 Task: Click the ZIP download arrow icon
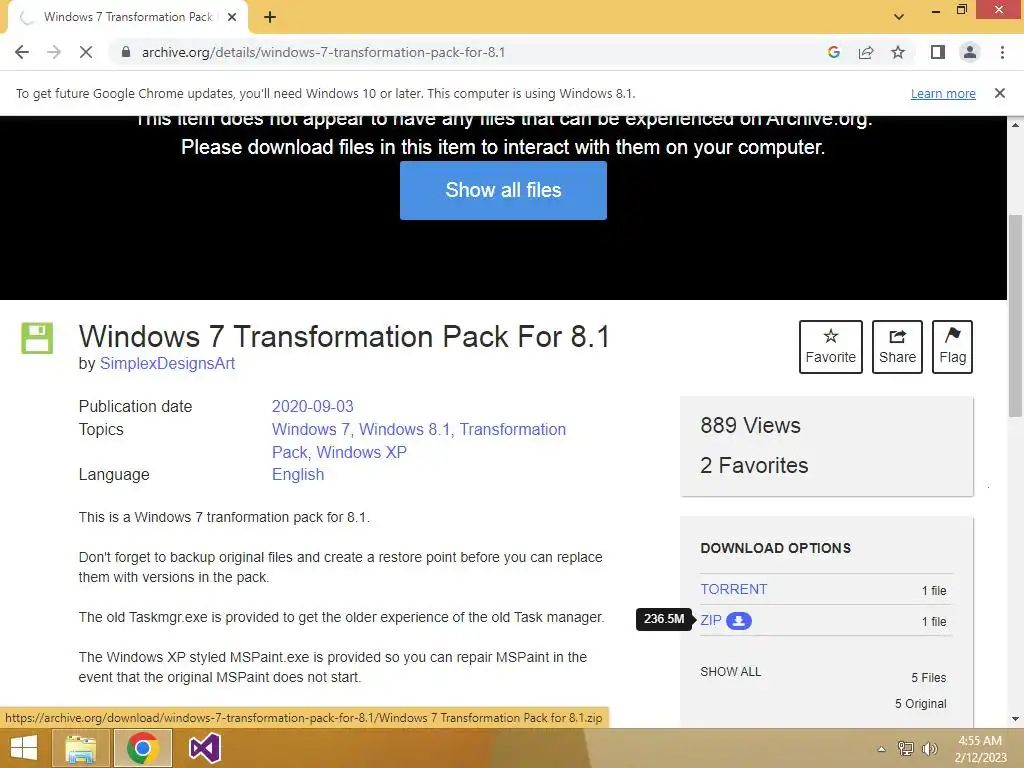[x=739, y=620]
